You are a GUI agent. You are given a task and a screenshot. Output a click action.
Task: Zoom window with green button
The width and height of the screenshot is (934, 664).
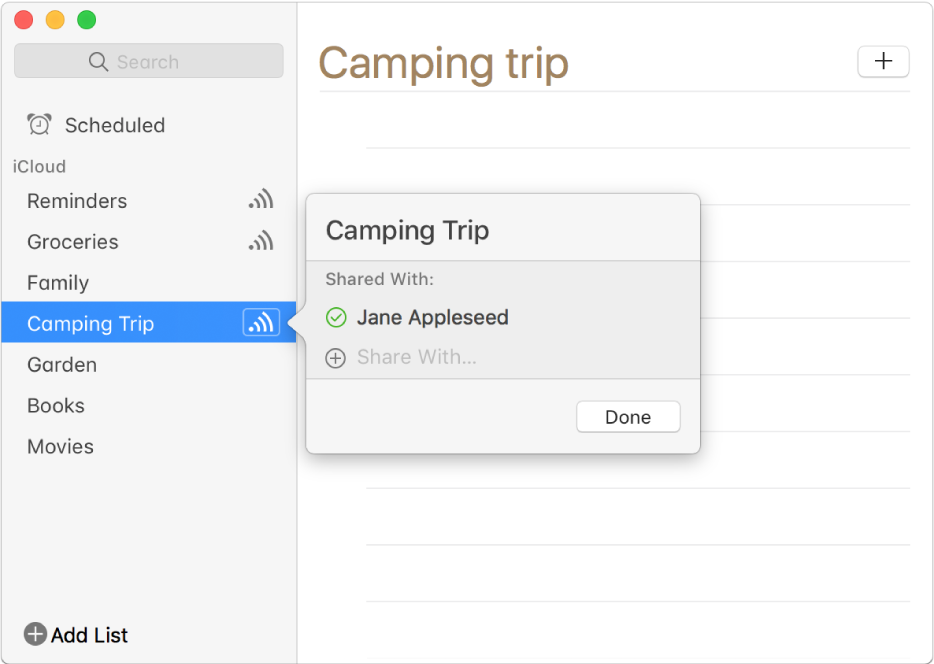pyautogui.click(x=87, y=20)
